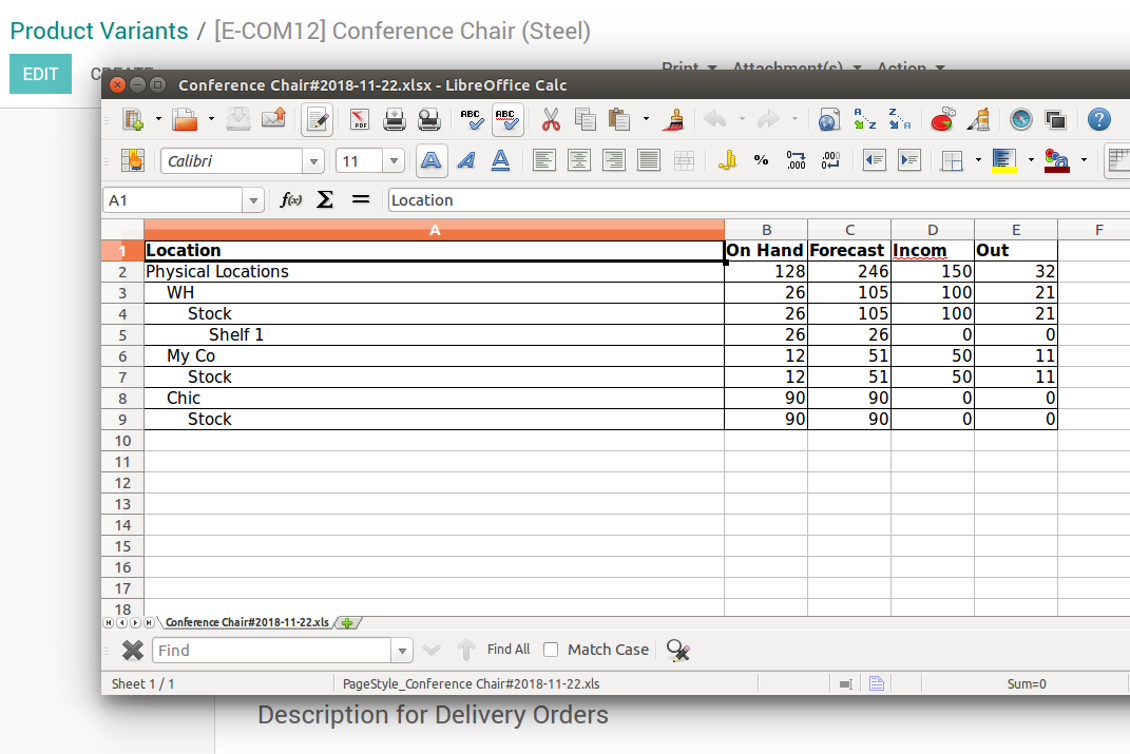
Task: Align cell text right
Action: 614,160
